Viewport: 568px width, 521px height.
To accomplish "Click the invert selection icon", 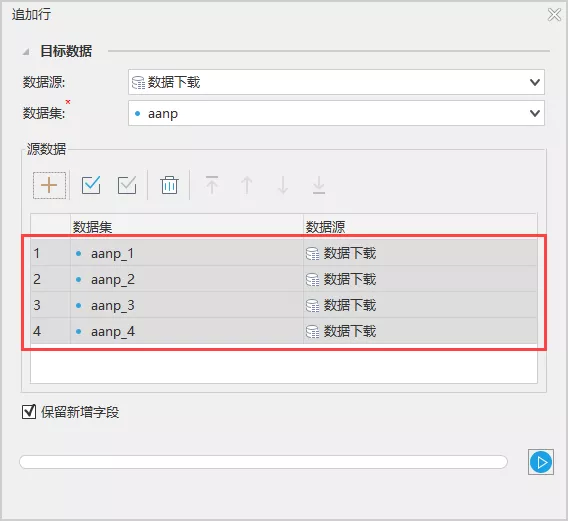I will pyautogui.click(x=127, y=185).
